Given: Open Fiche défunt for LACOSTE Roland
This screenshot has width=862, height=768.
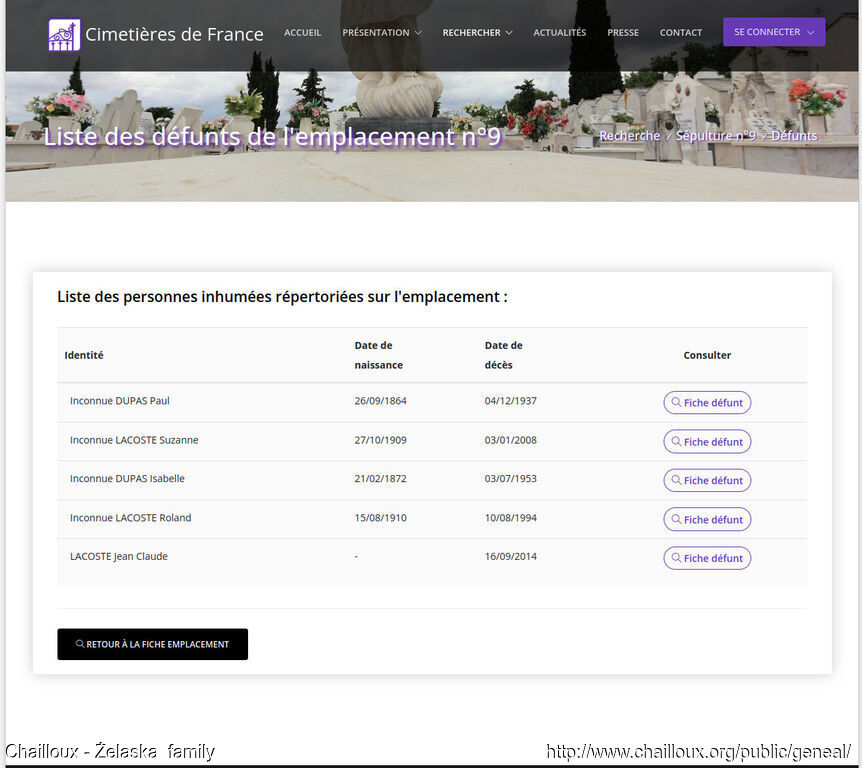Looking at the screenshot, I should [x=707, y=520].
